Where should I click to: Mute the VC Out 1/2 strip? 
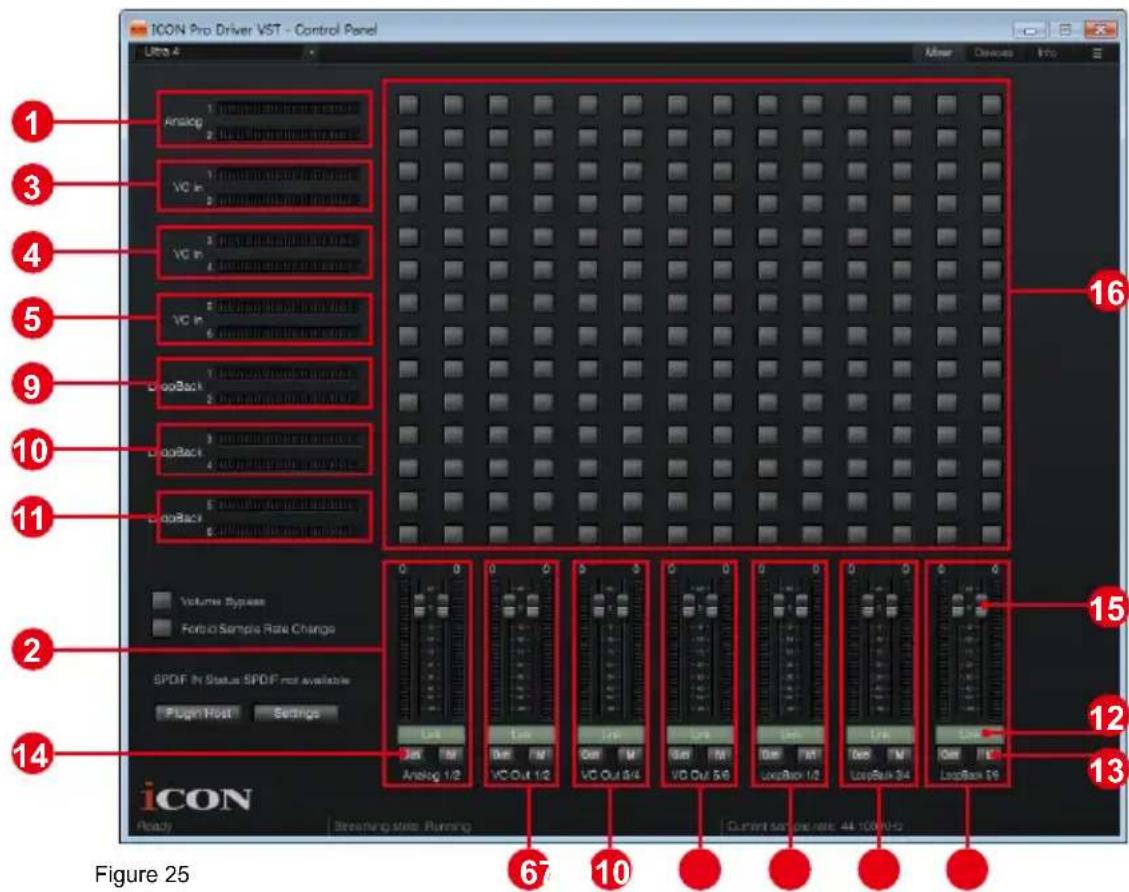541,754
